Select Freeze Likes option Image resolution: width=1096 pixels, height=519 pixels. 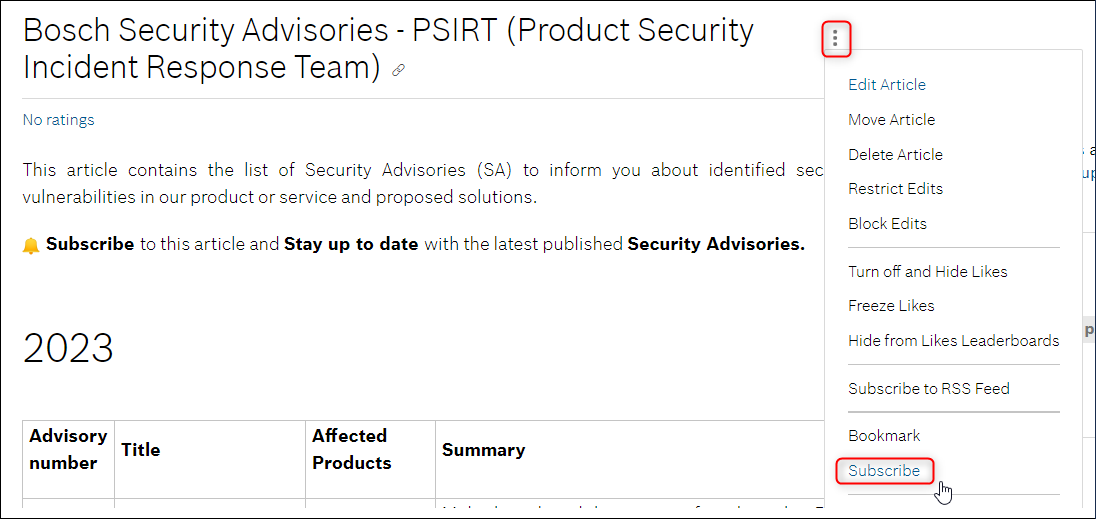pyautogui.click(x=891, y=305)
